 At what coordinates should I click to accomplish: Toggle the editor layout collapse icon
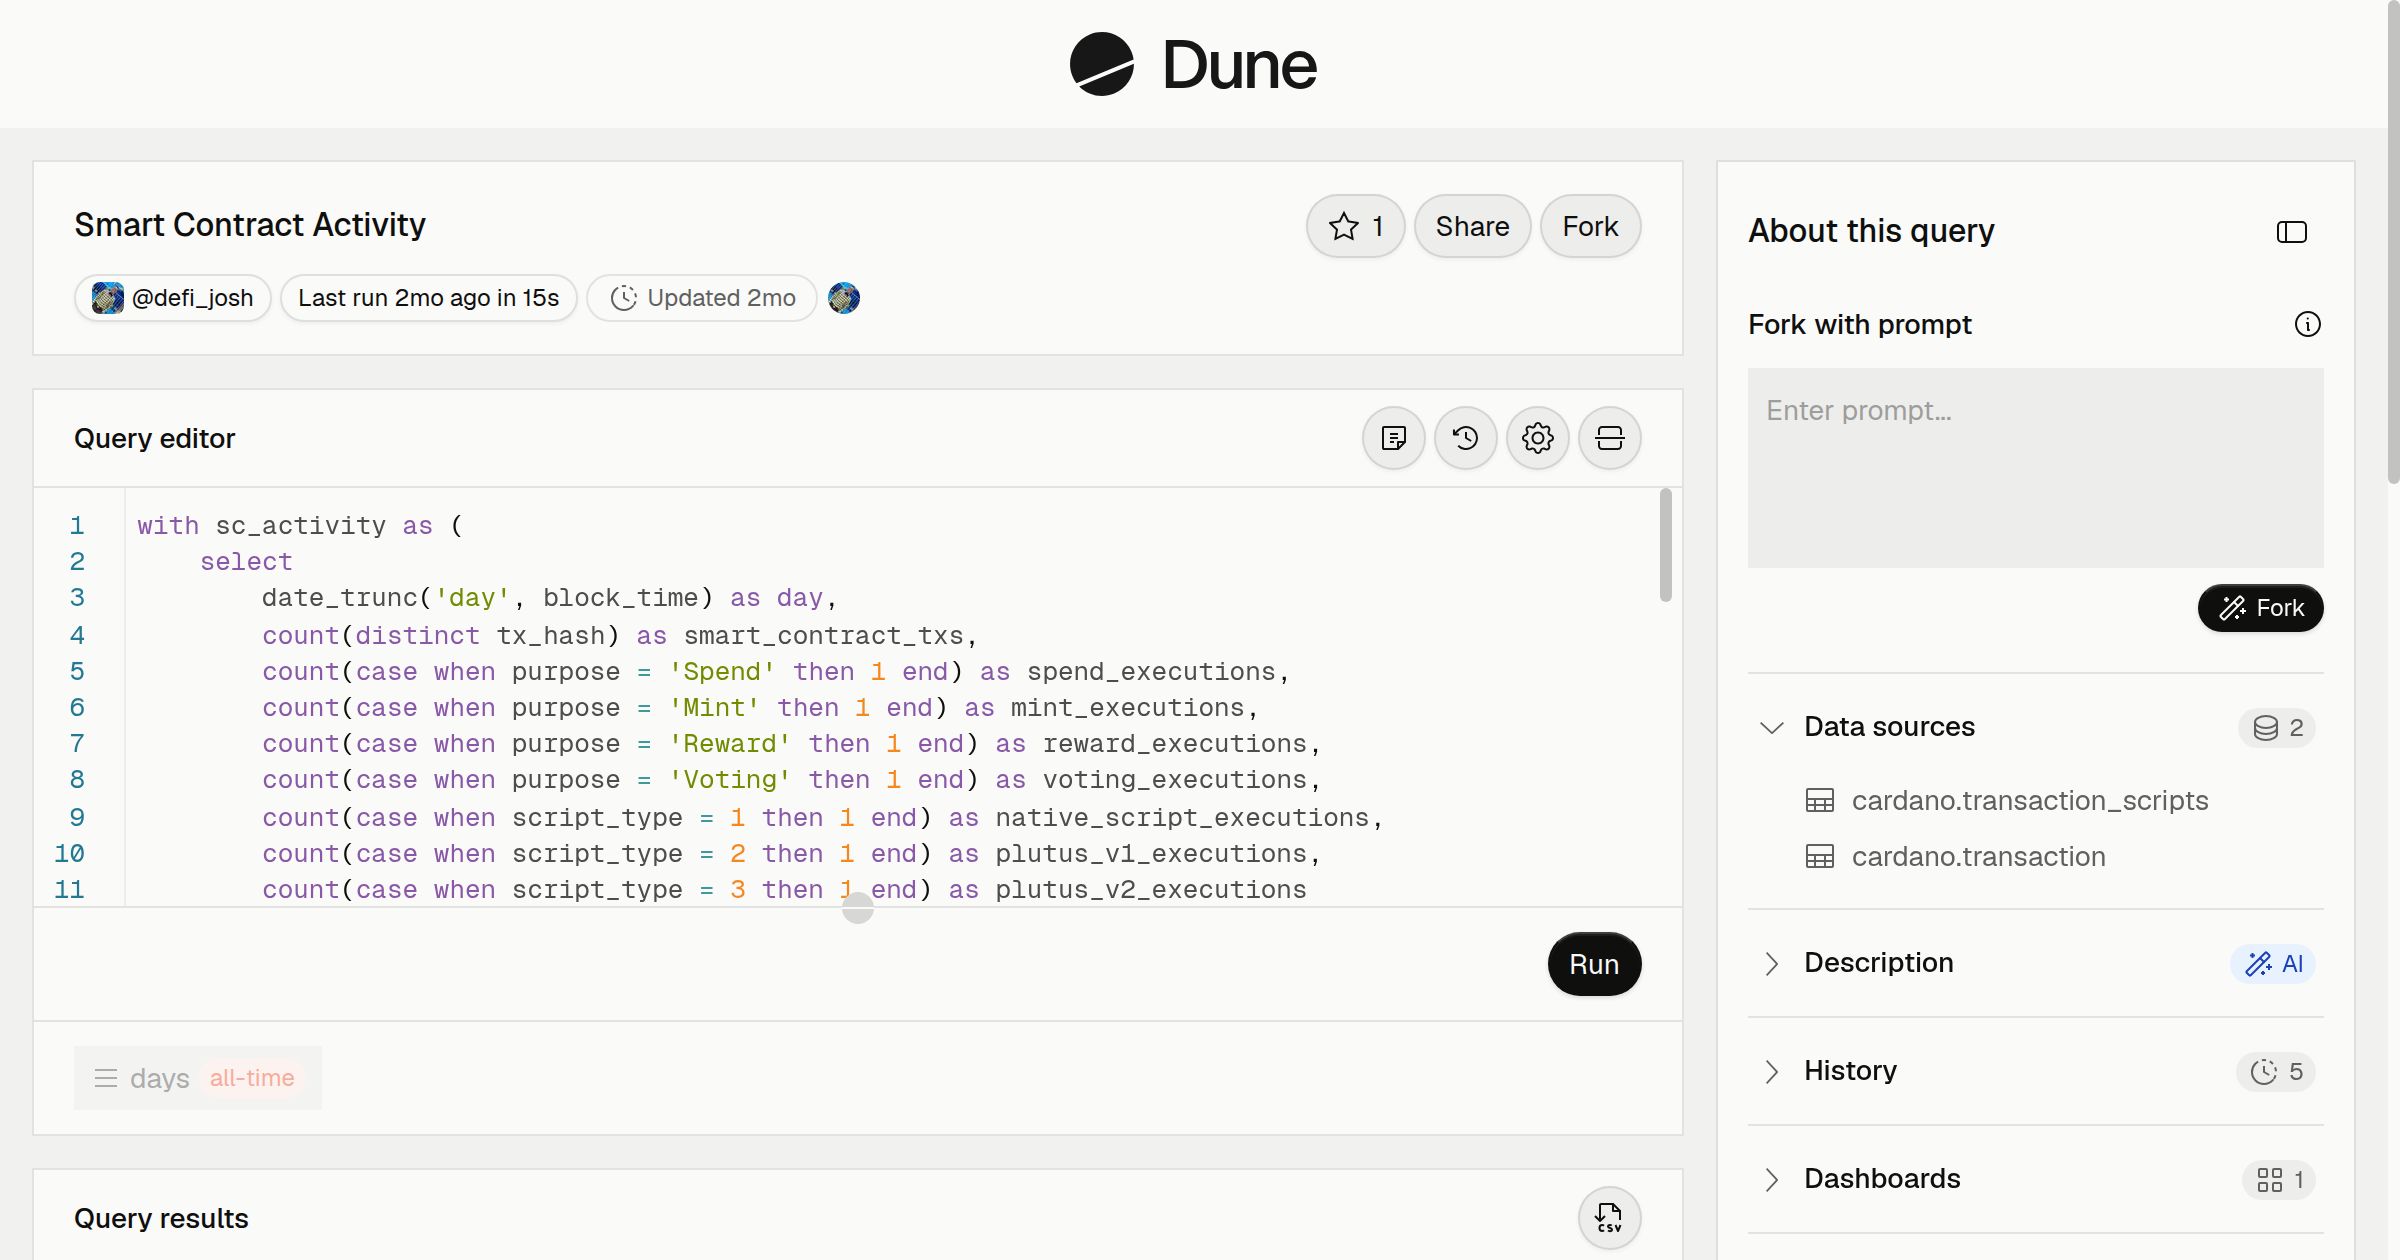pos(1609,438)
